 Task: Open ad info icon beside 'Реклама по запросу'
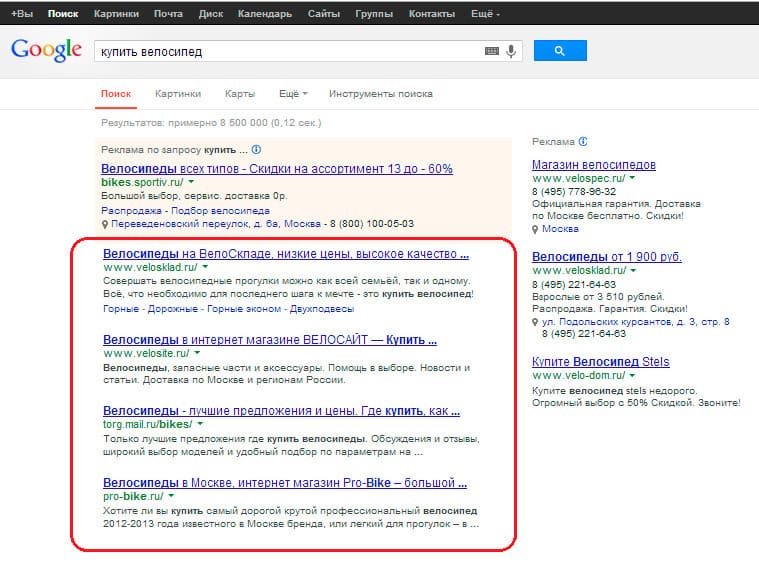point(257,150)
